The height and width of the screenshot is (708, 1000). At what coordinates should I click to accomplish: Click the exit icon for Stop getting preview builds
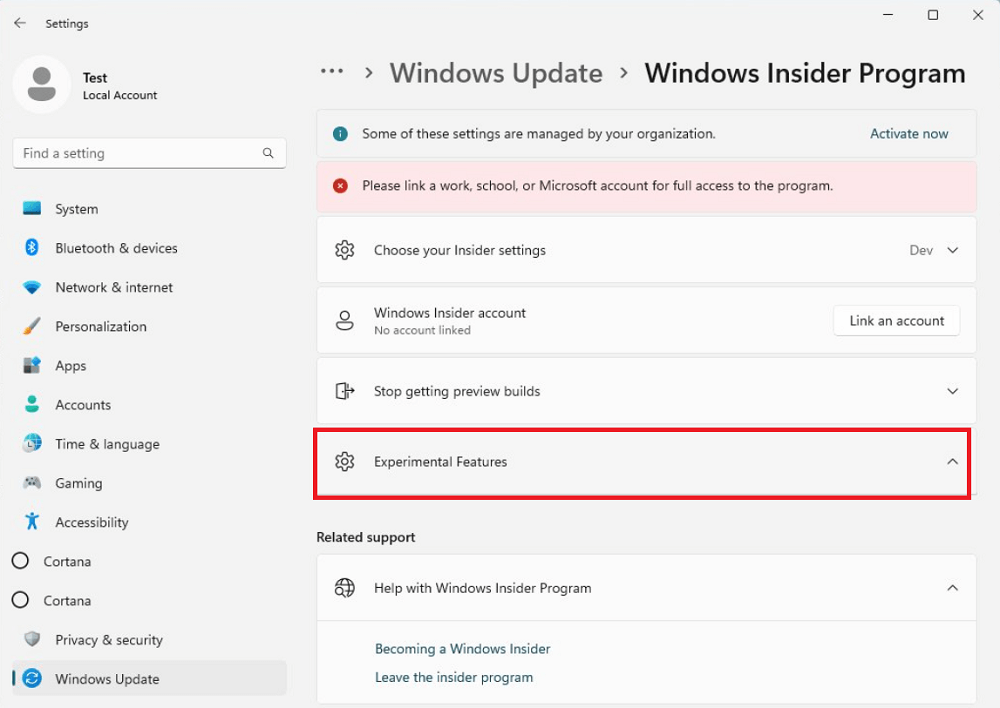[x=344, y=391]
